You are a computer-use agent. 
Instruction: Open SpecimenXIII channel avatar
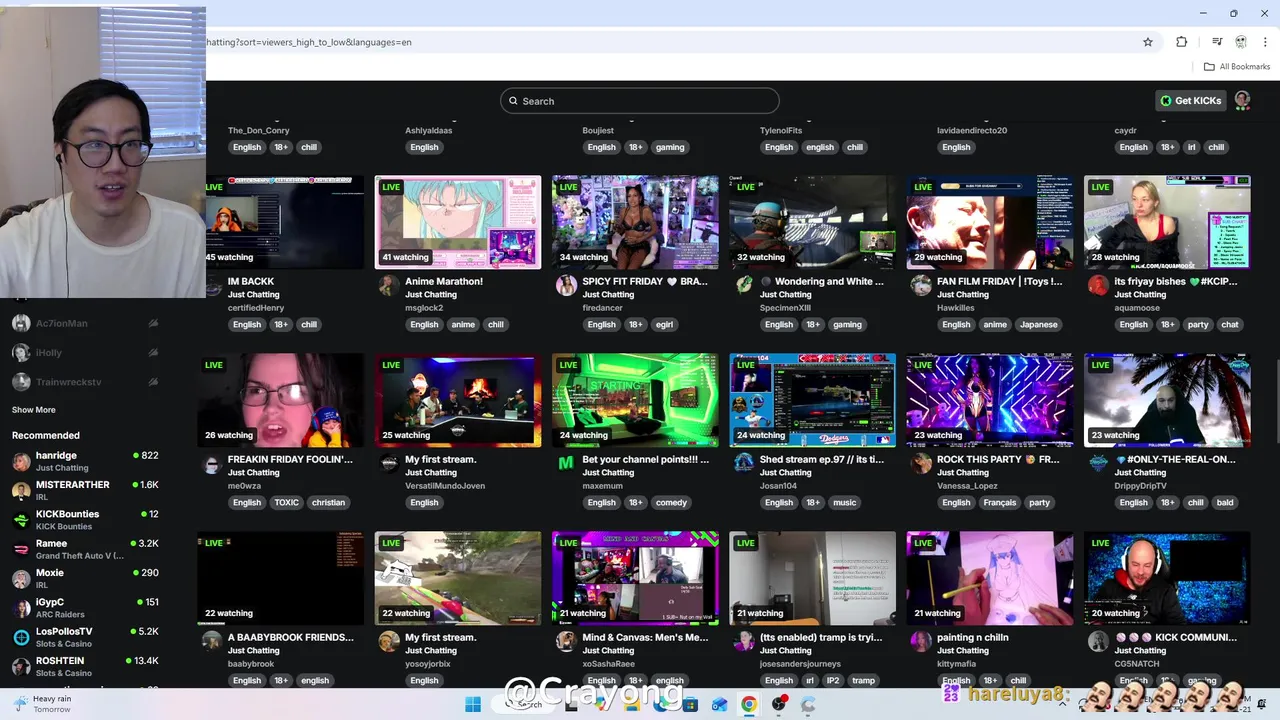[x=743, y=285]
